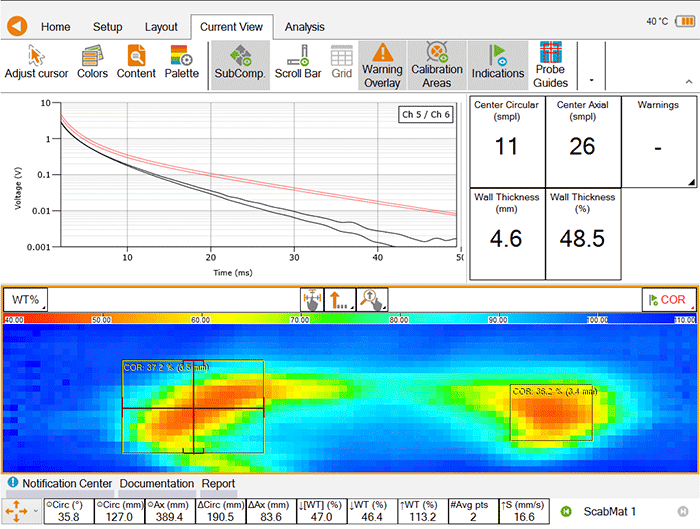Click the orange back arrow button
The height and width of the screenshot is (529, 700).
click(x=19, y=27)
